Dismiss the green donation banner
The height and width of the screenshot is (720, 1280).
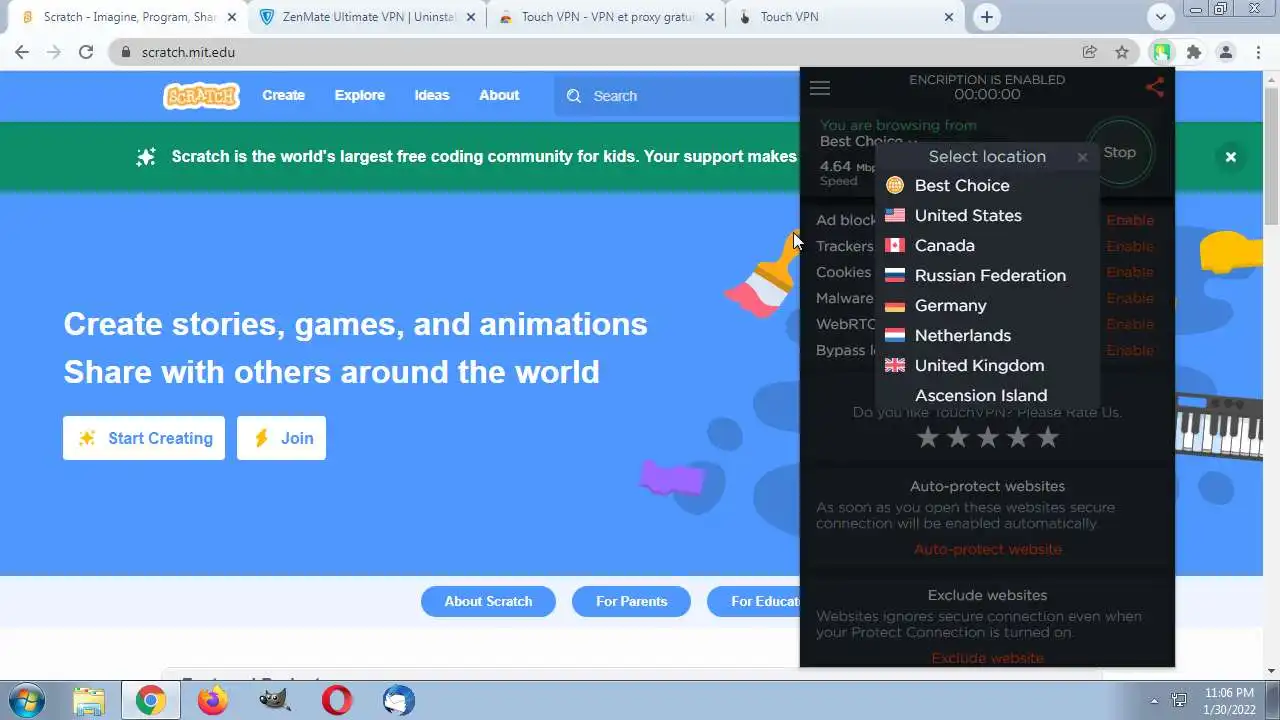coord(1231,157)
